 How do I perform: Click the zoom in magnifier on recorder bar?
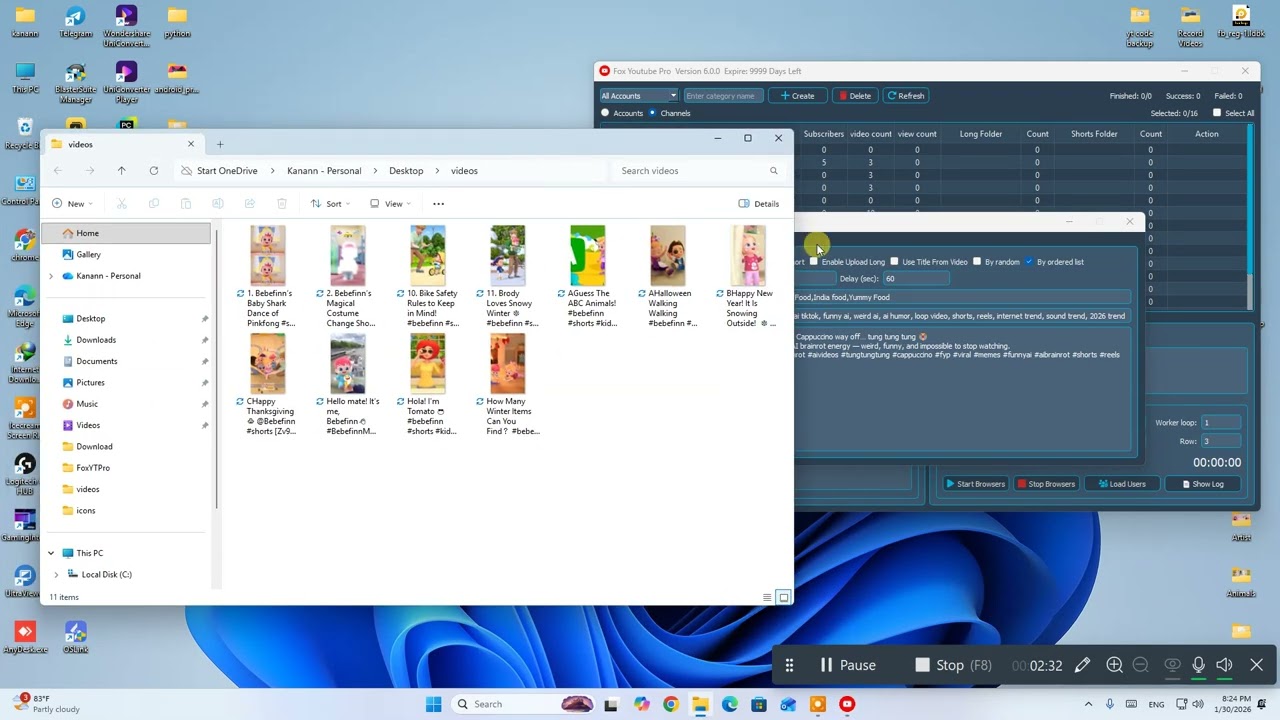tap(1114, 665)
